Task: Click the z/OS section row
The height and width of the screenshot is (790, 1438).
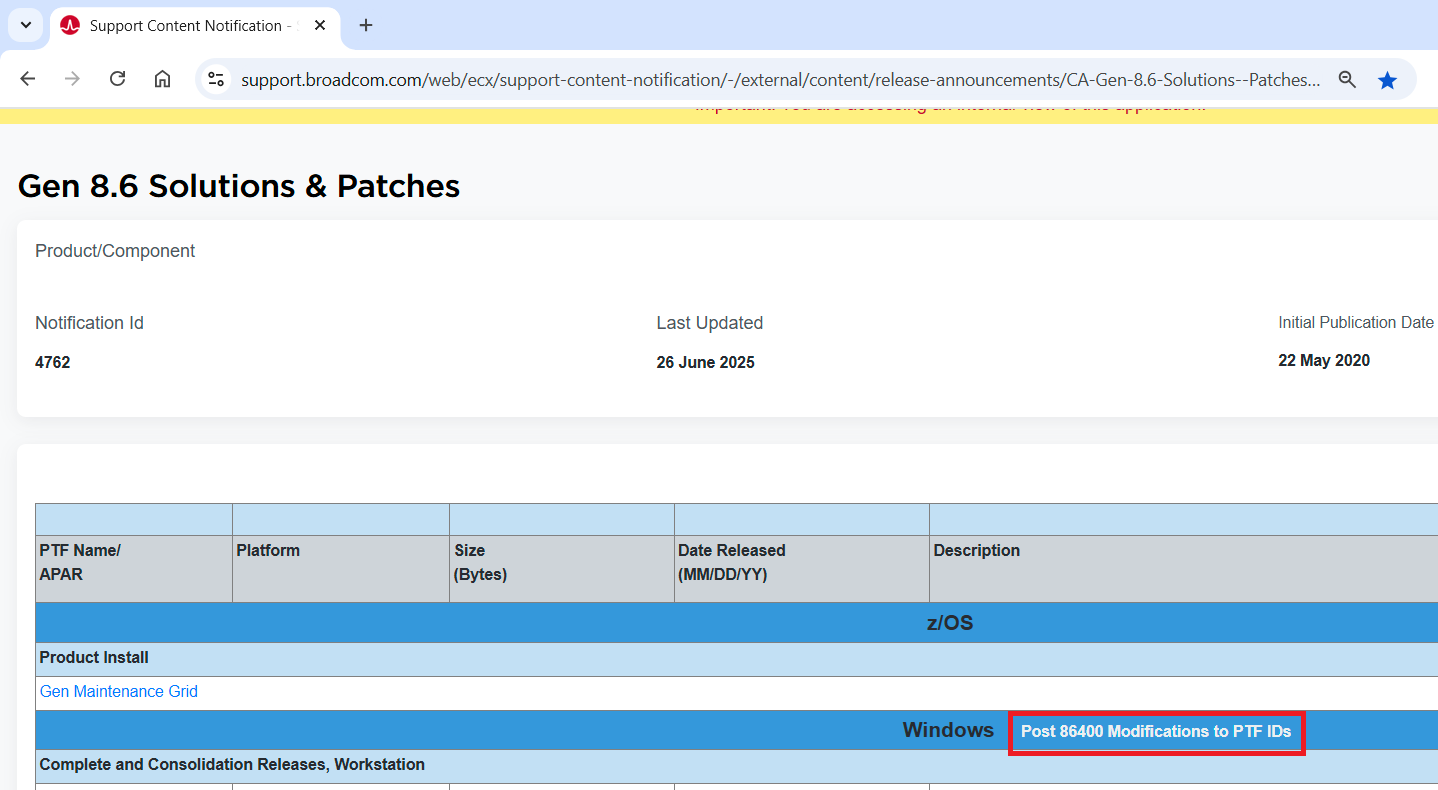Action: tap(737, 623)
